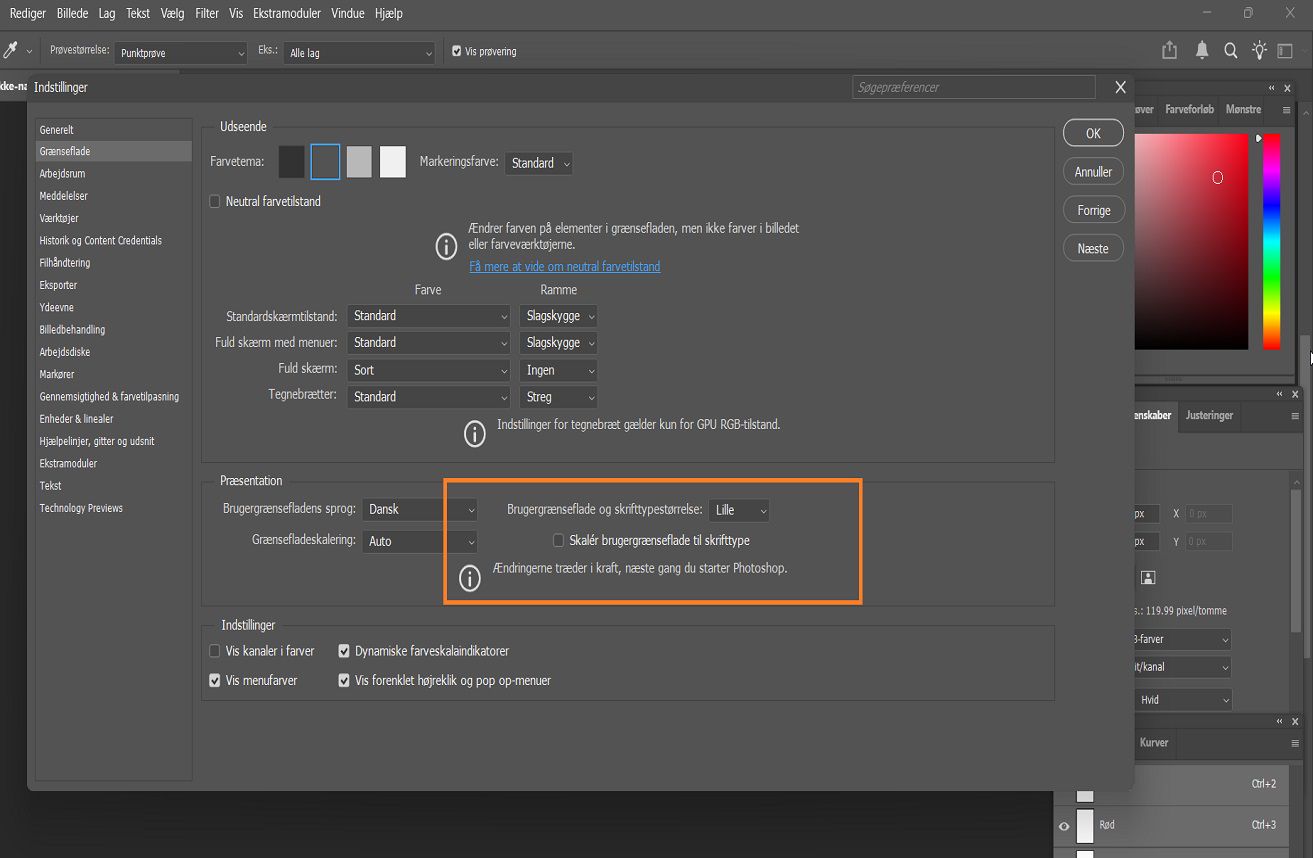The image size is (1313, 858).
Task: Click the search magnifier icon
Action: point(1230,50)
